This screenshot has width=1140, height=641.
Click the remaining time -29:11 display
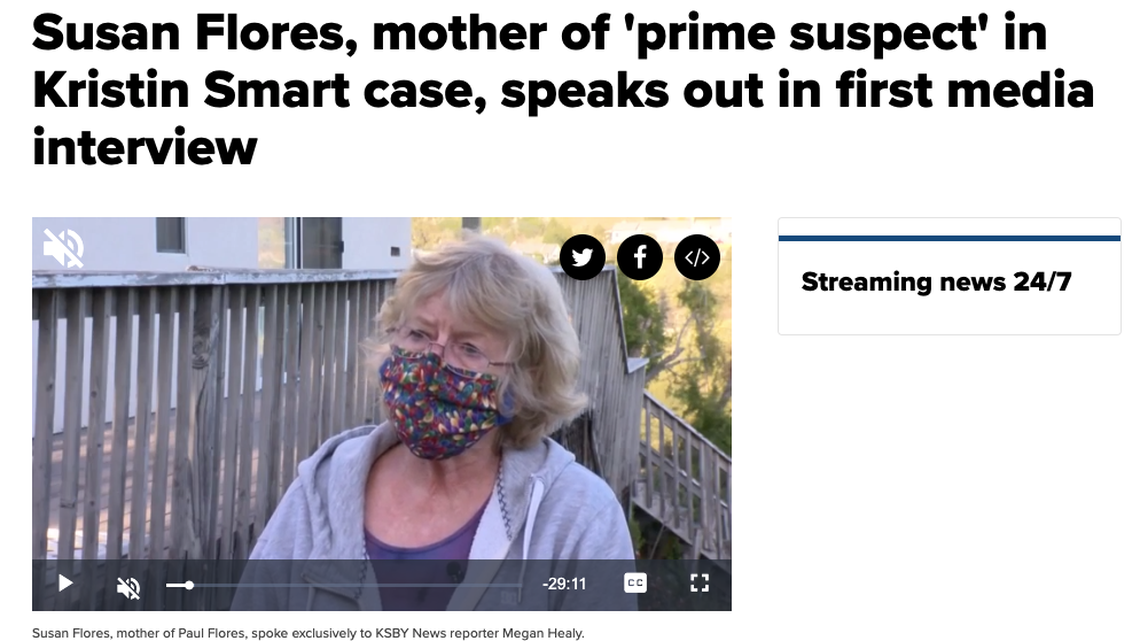pyautogui.click(x=564, y=584)
